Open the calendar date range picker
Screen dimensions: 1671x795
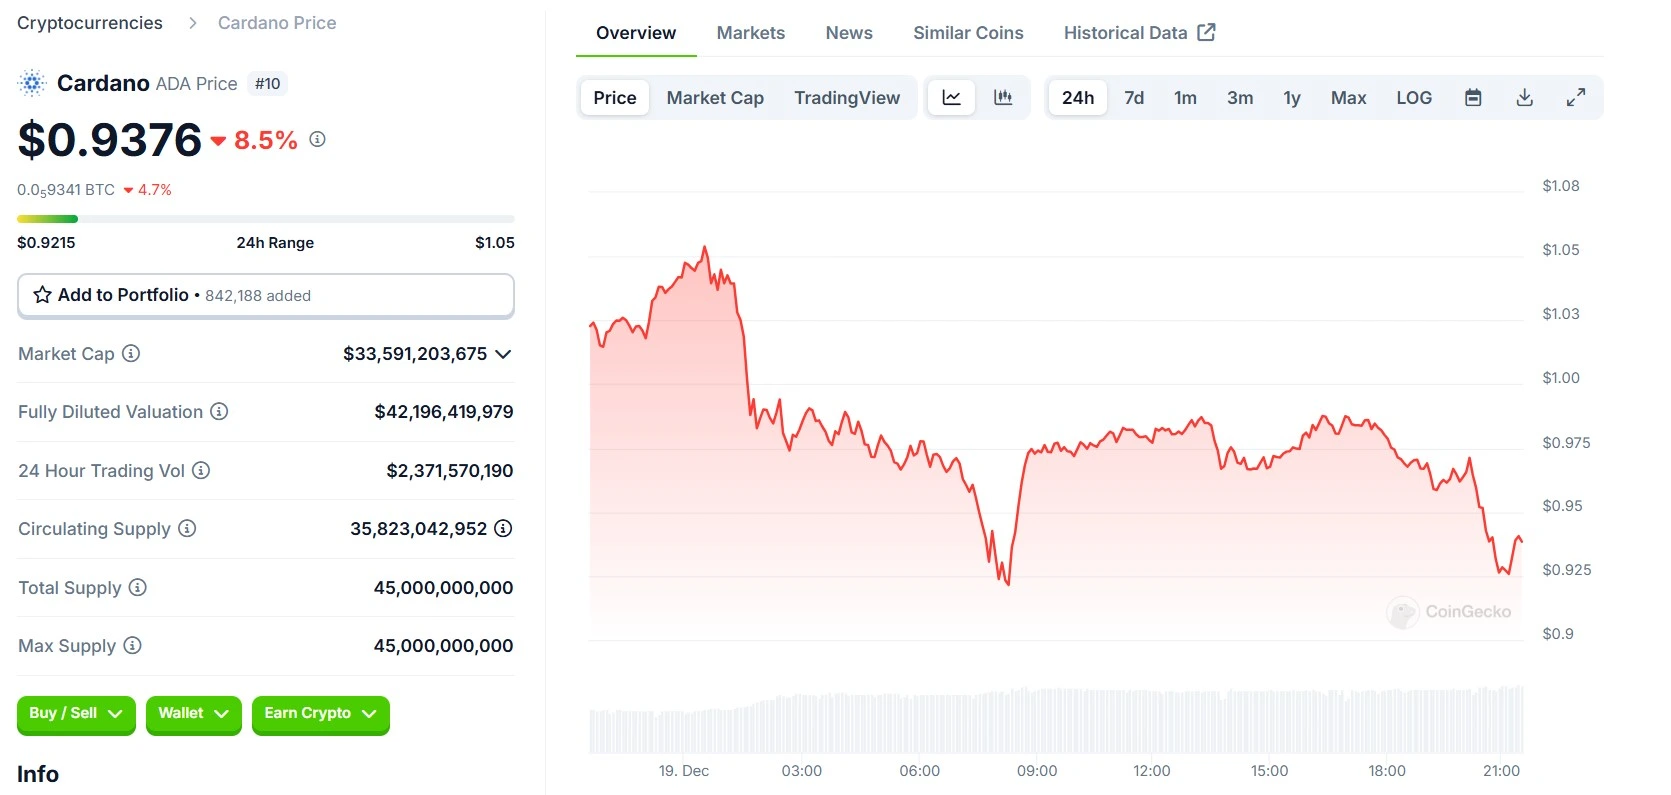pyautogui.click(x=1473, y=98)
